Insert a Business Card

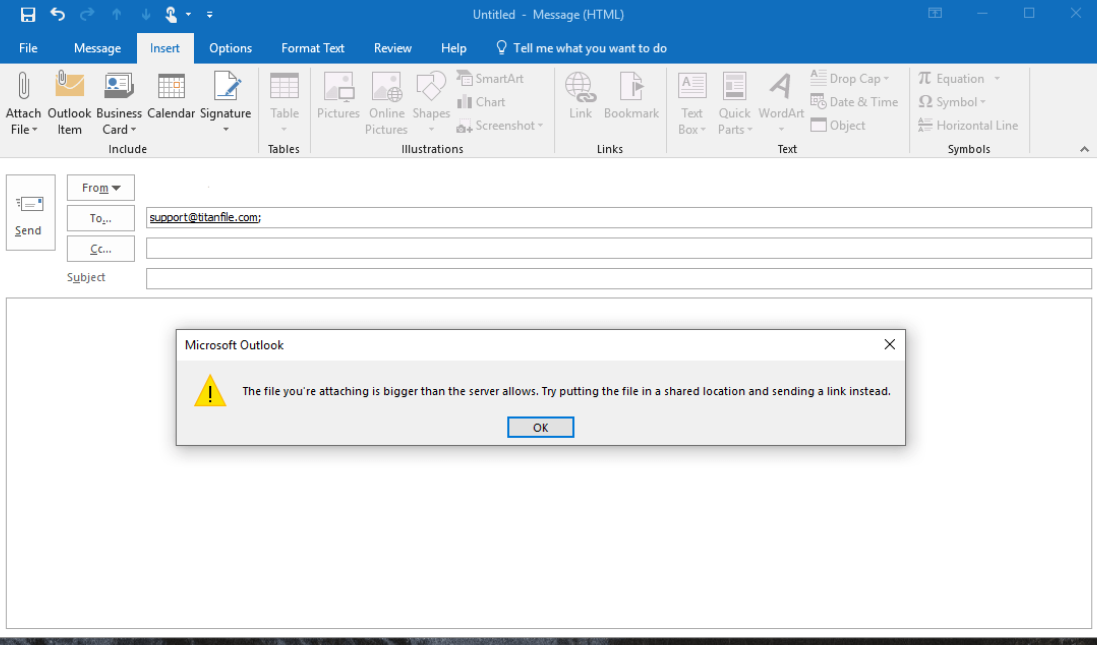click(118, 101)
